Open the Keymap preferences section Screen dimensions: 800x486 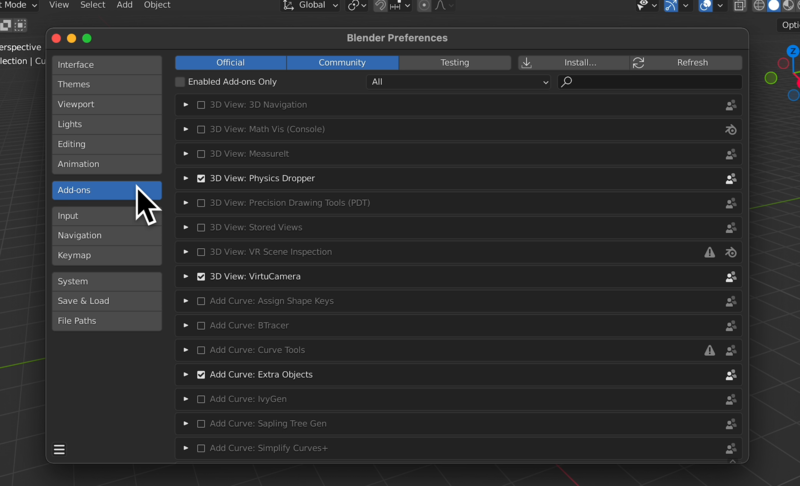tap(107, 255)
